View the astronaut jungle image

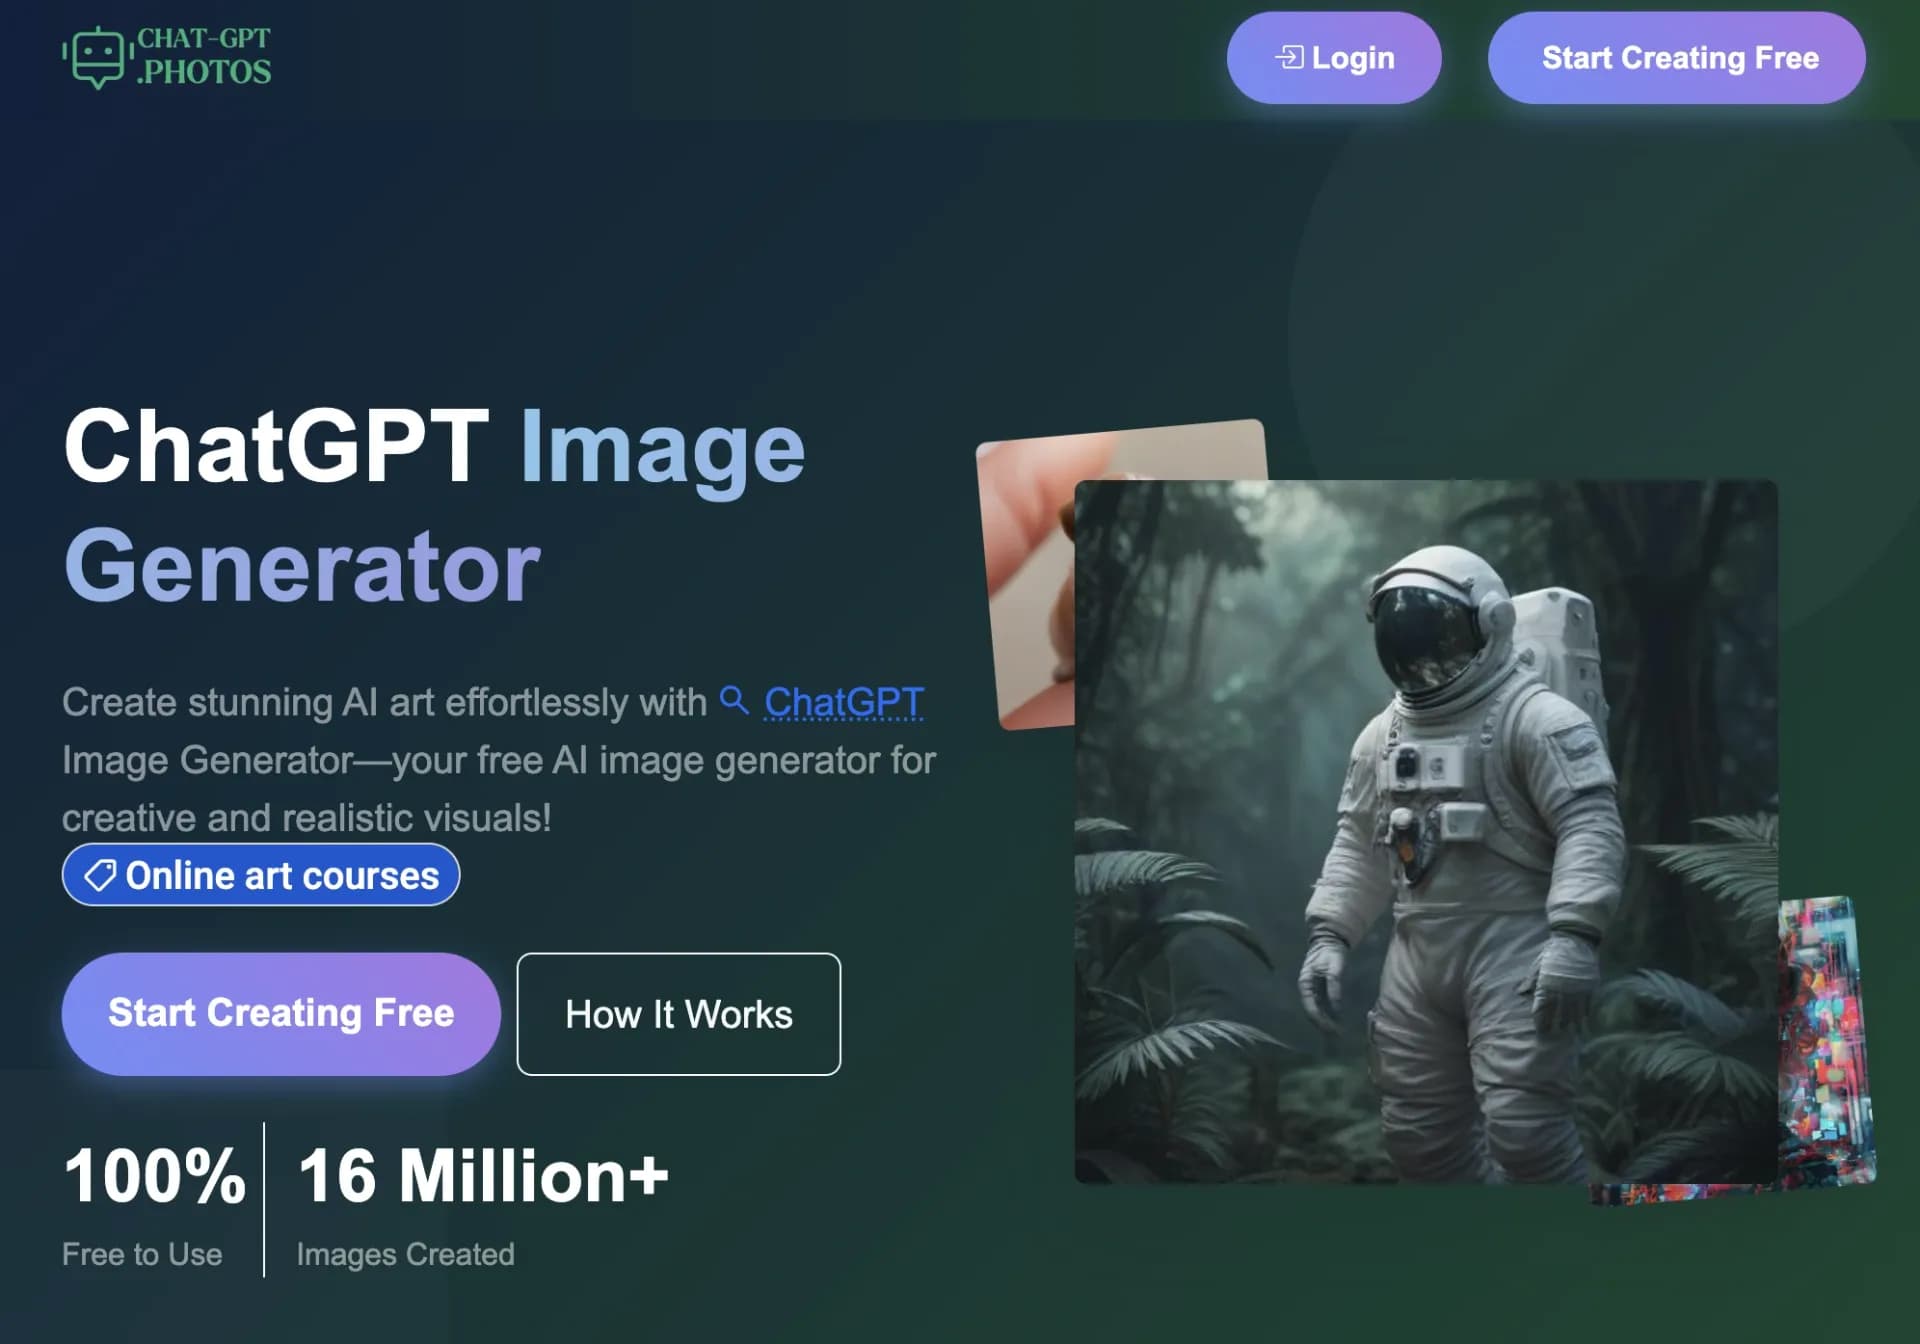(1426, 832)
